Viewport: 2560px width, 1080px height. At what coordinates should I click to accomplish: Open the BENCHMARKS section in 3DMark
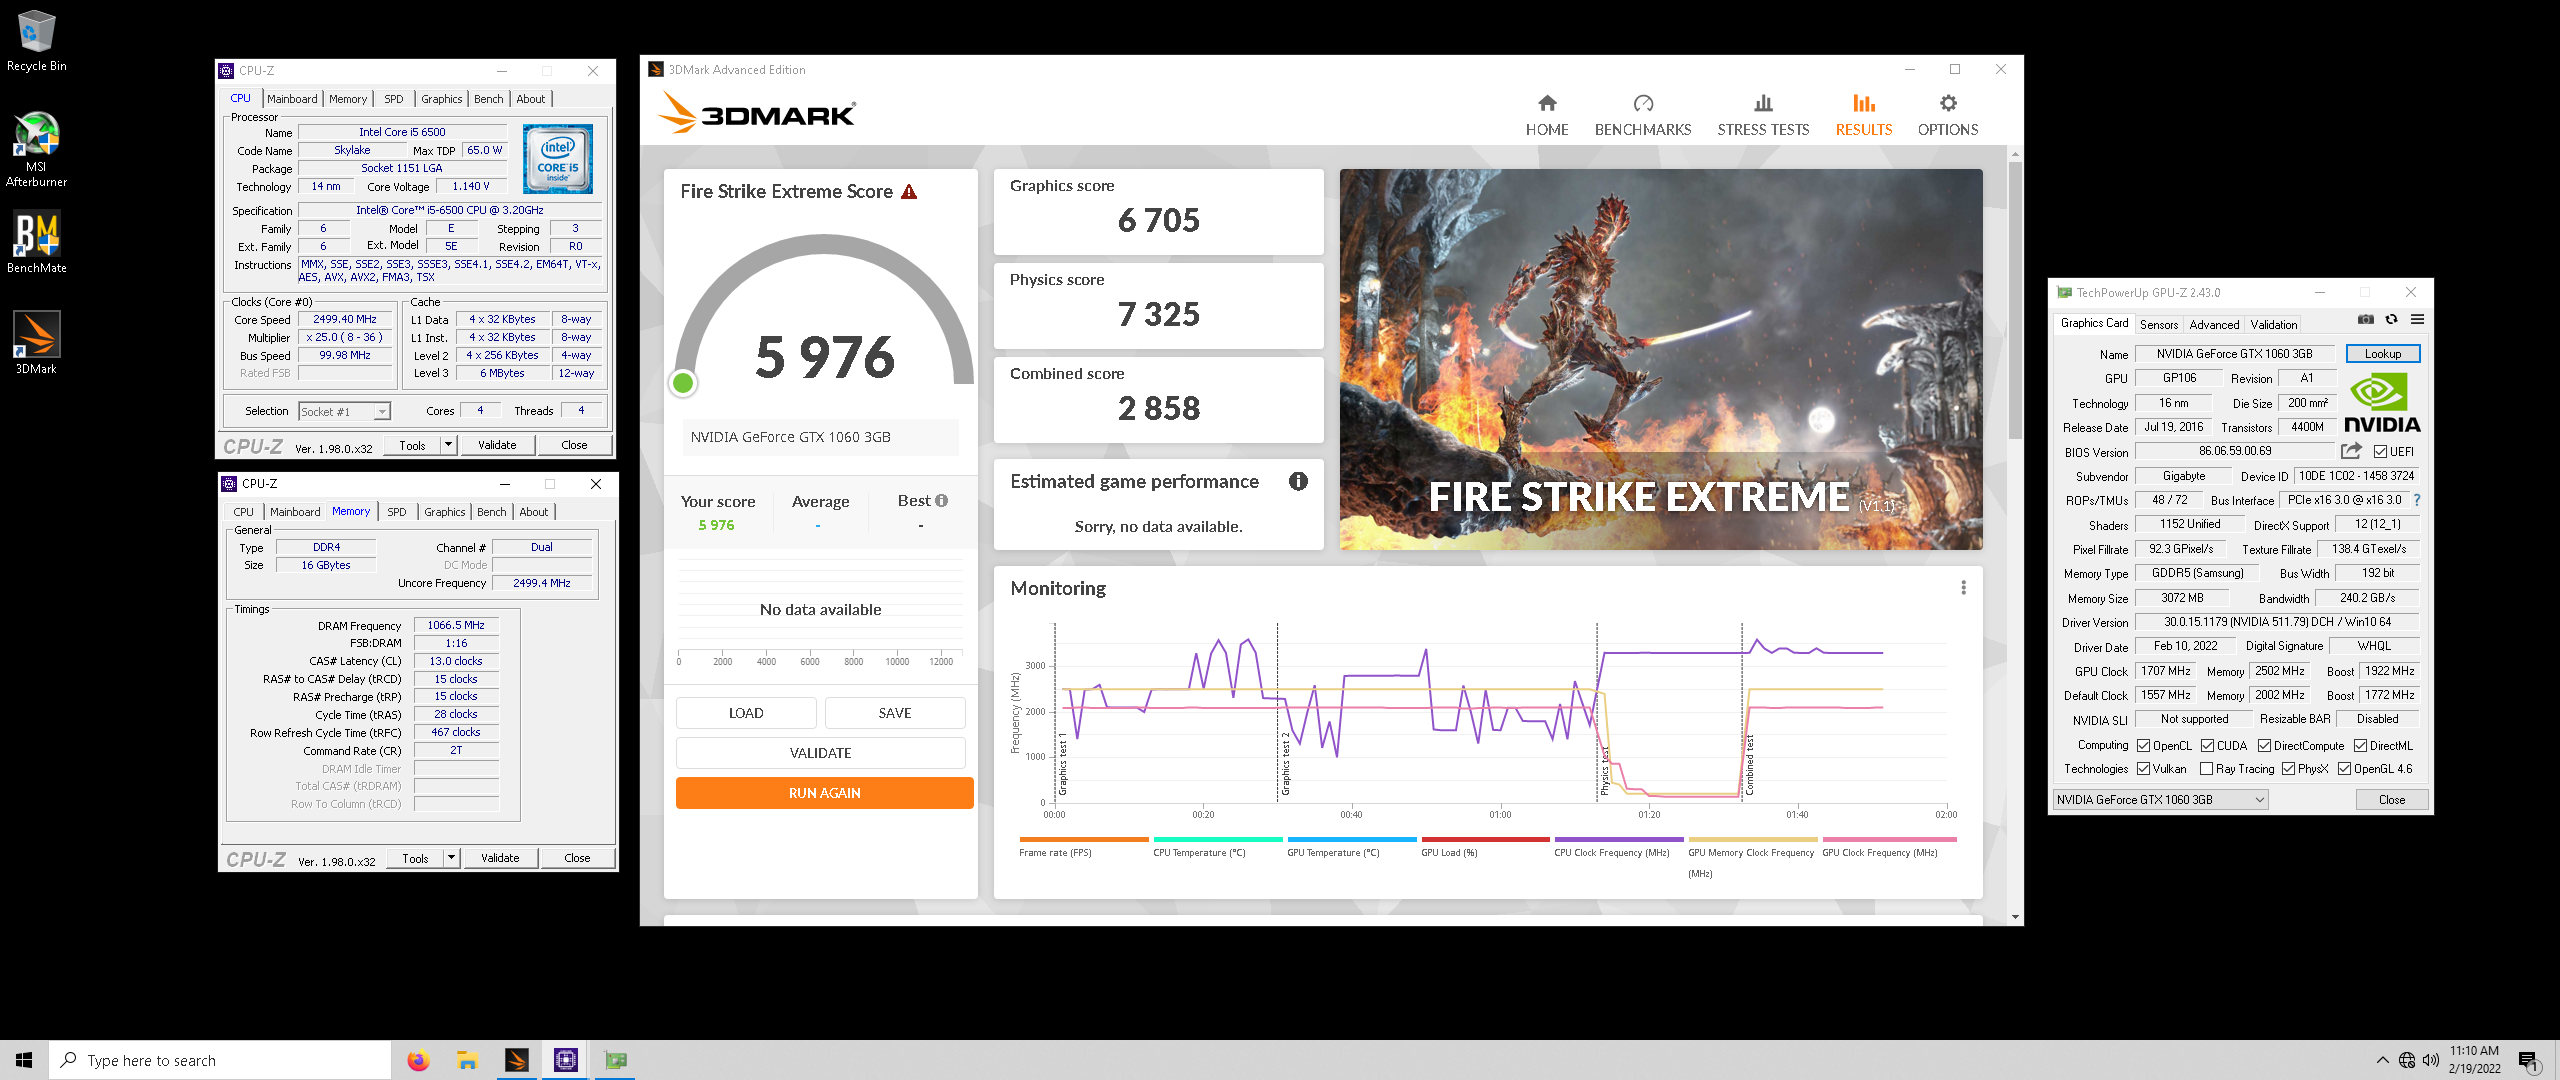1643,116
